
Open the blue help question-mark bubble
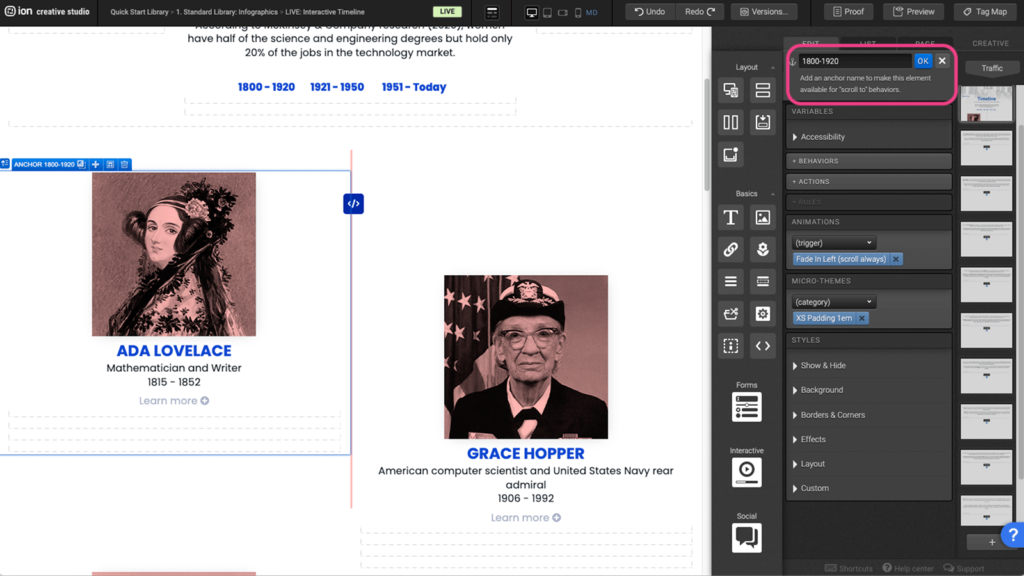(x=1013, y=535)
